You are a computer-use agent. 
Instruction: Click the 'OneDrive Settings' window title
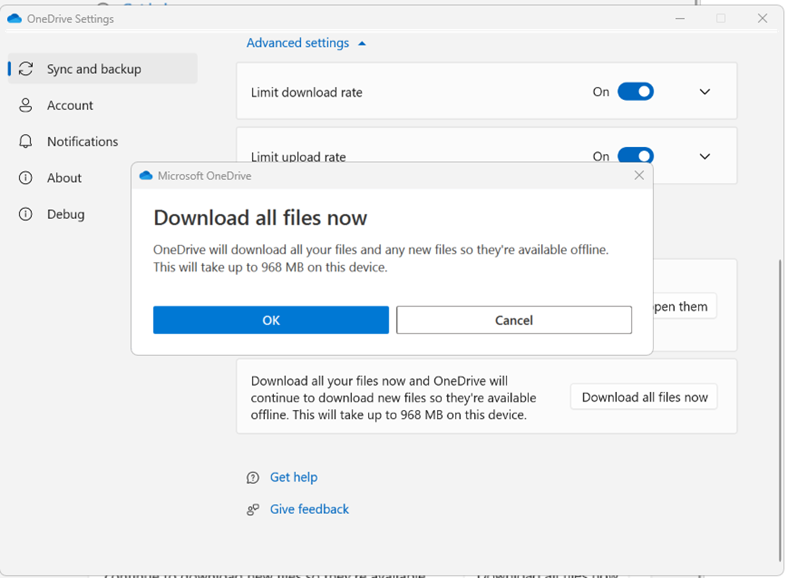pyautogui.click(x=70, y=19)
